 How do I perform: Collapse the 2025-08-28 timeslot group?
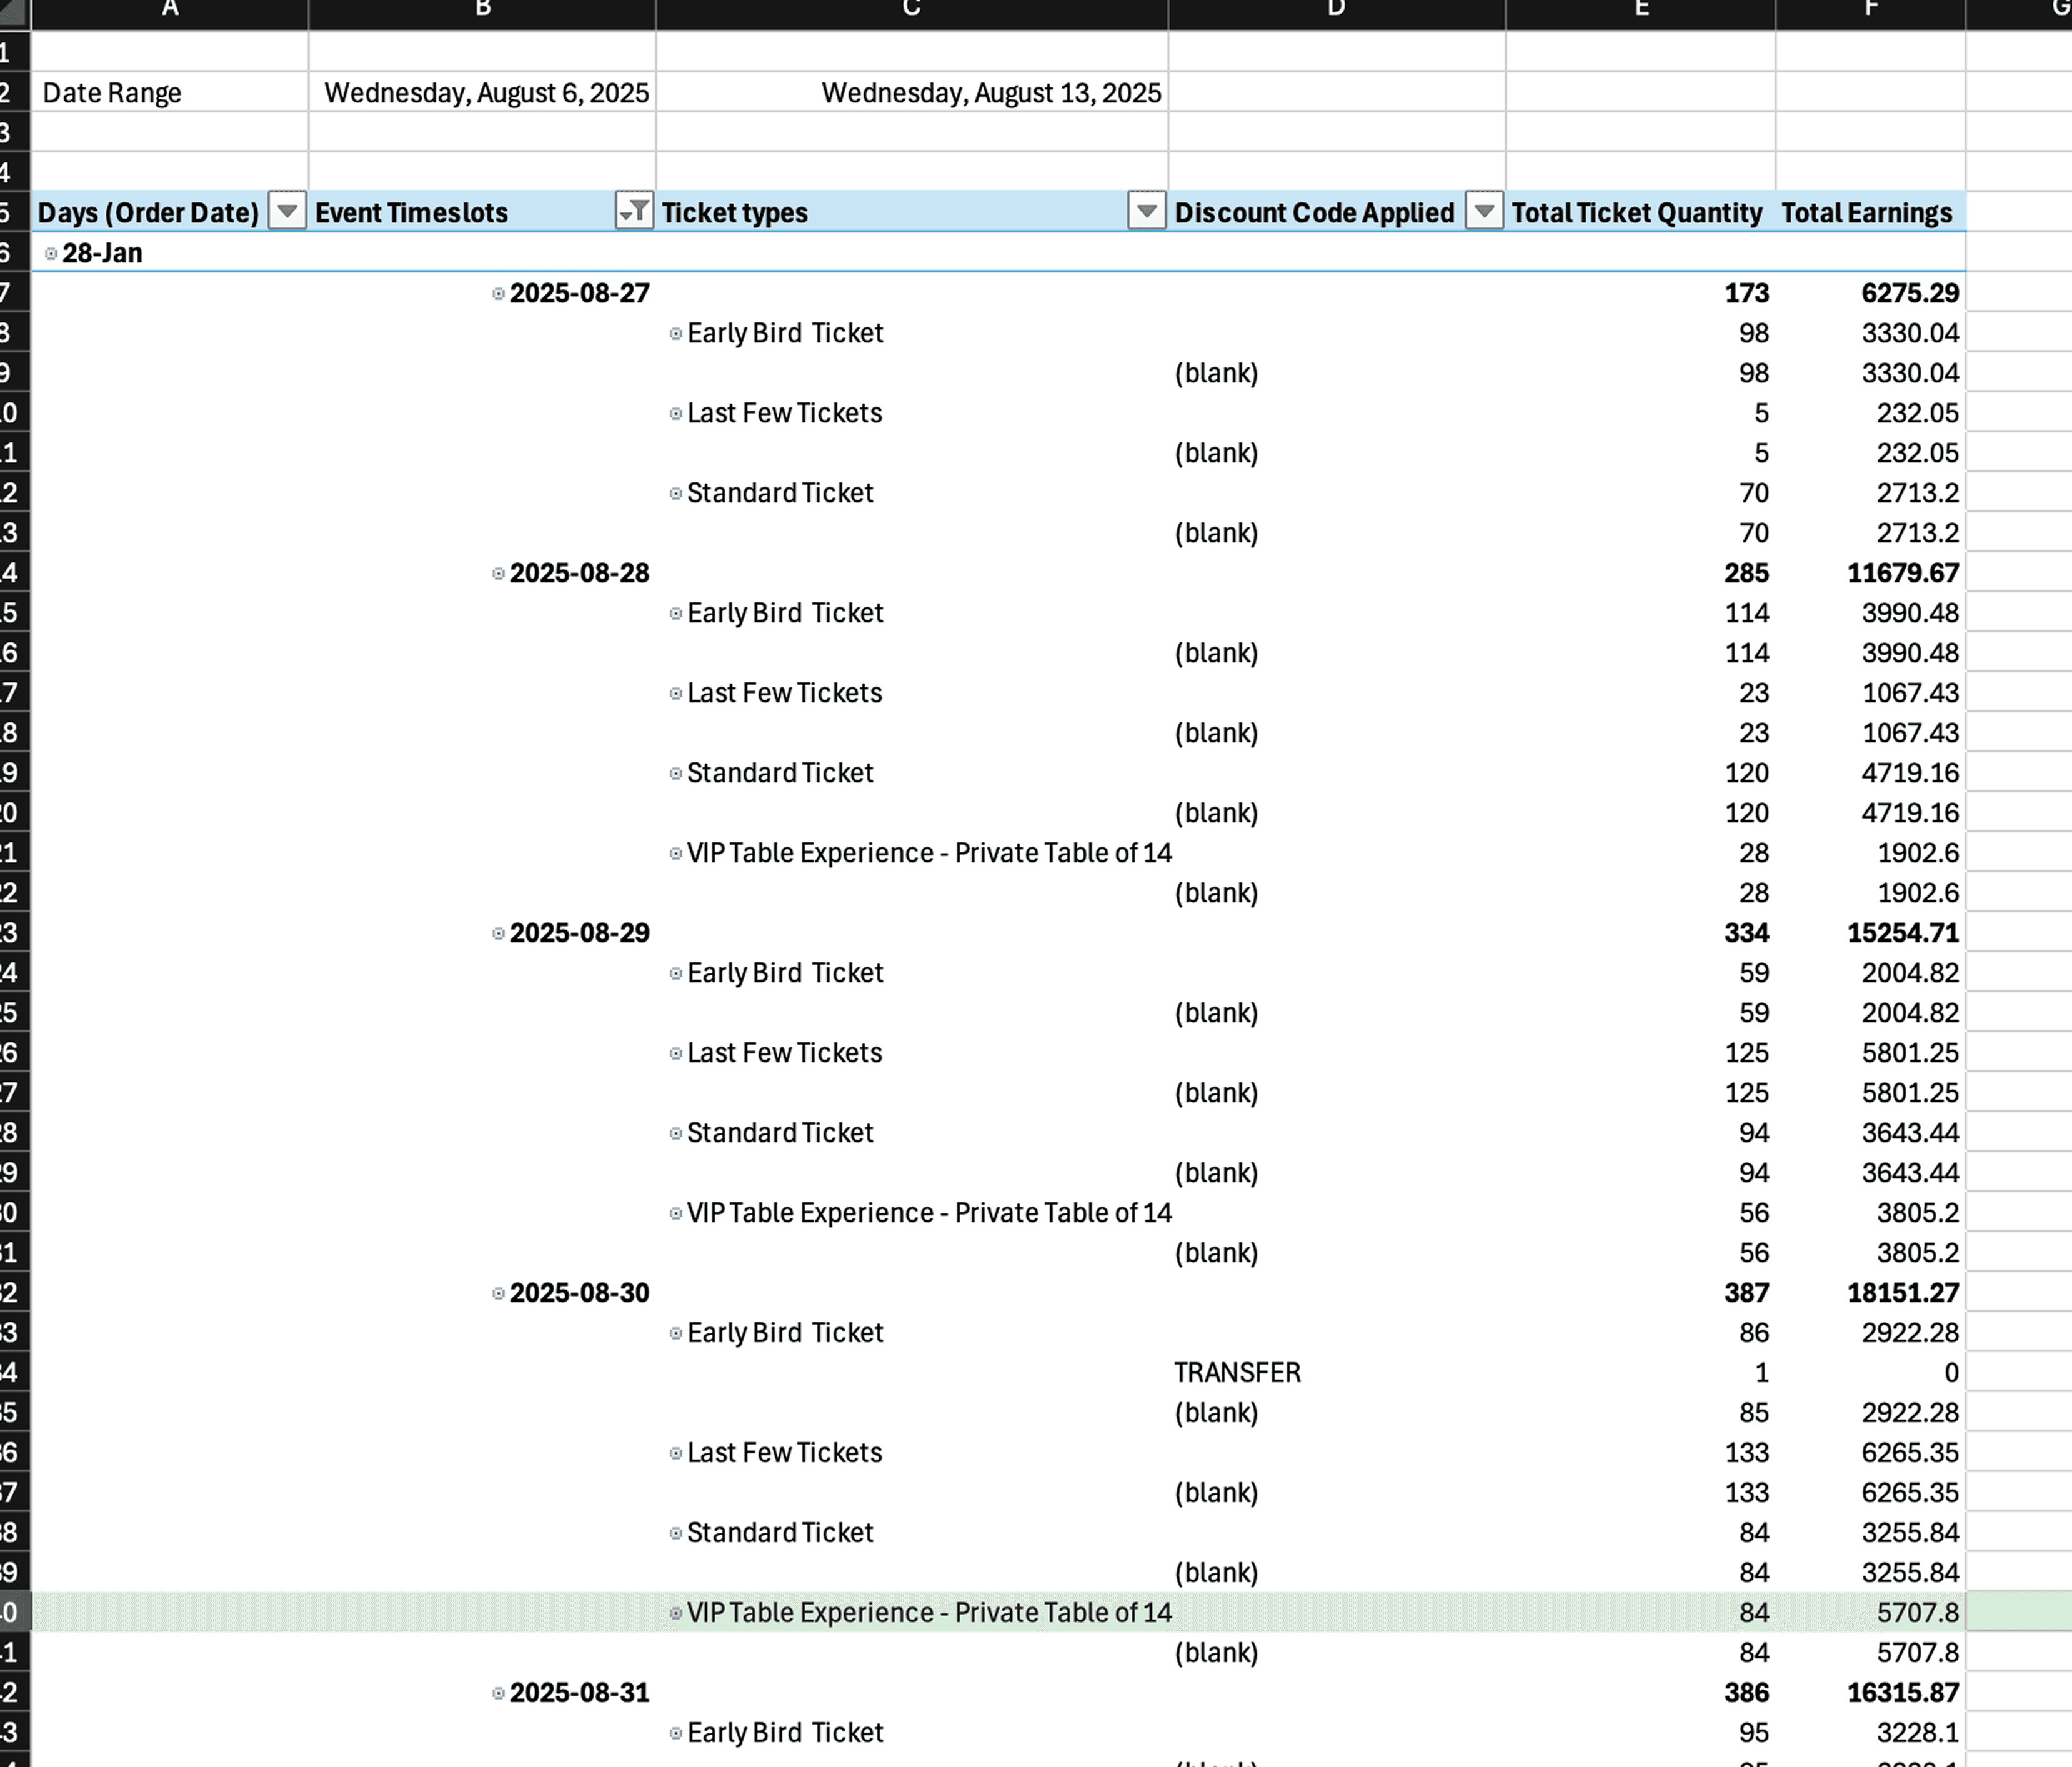pyautogui.click(x=498, y=574)
